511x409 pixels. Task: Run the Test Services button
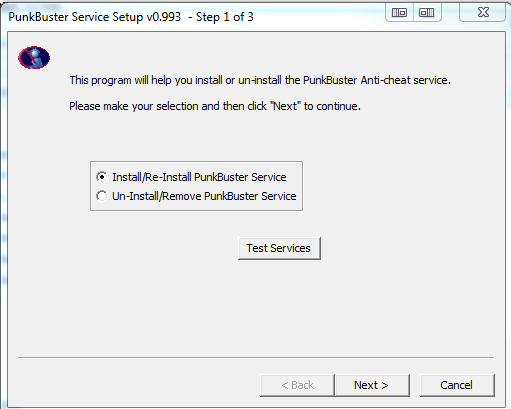click(x=279, y=248)
